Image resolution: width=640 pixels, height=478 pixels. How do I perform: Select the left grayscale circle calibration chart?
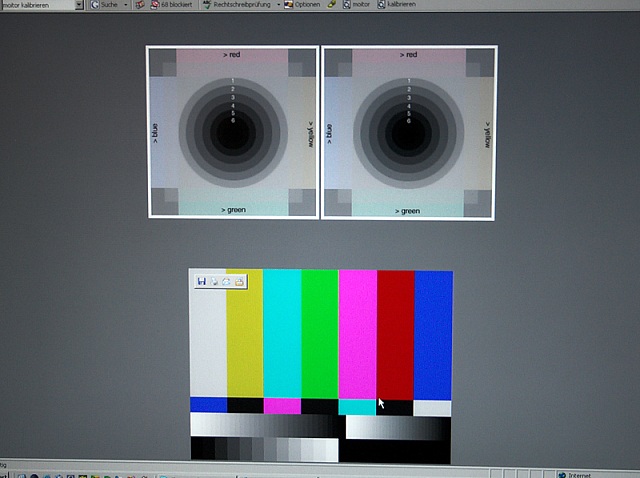[232, 132]
